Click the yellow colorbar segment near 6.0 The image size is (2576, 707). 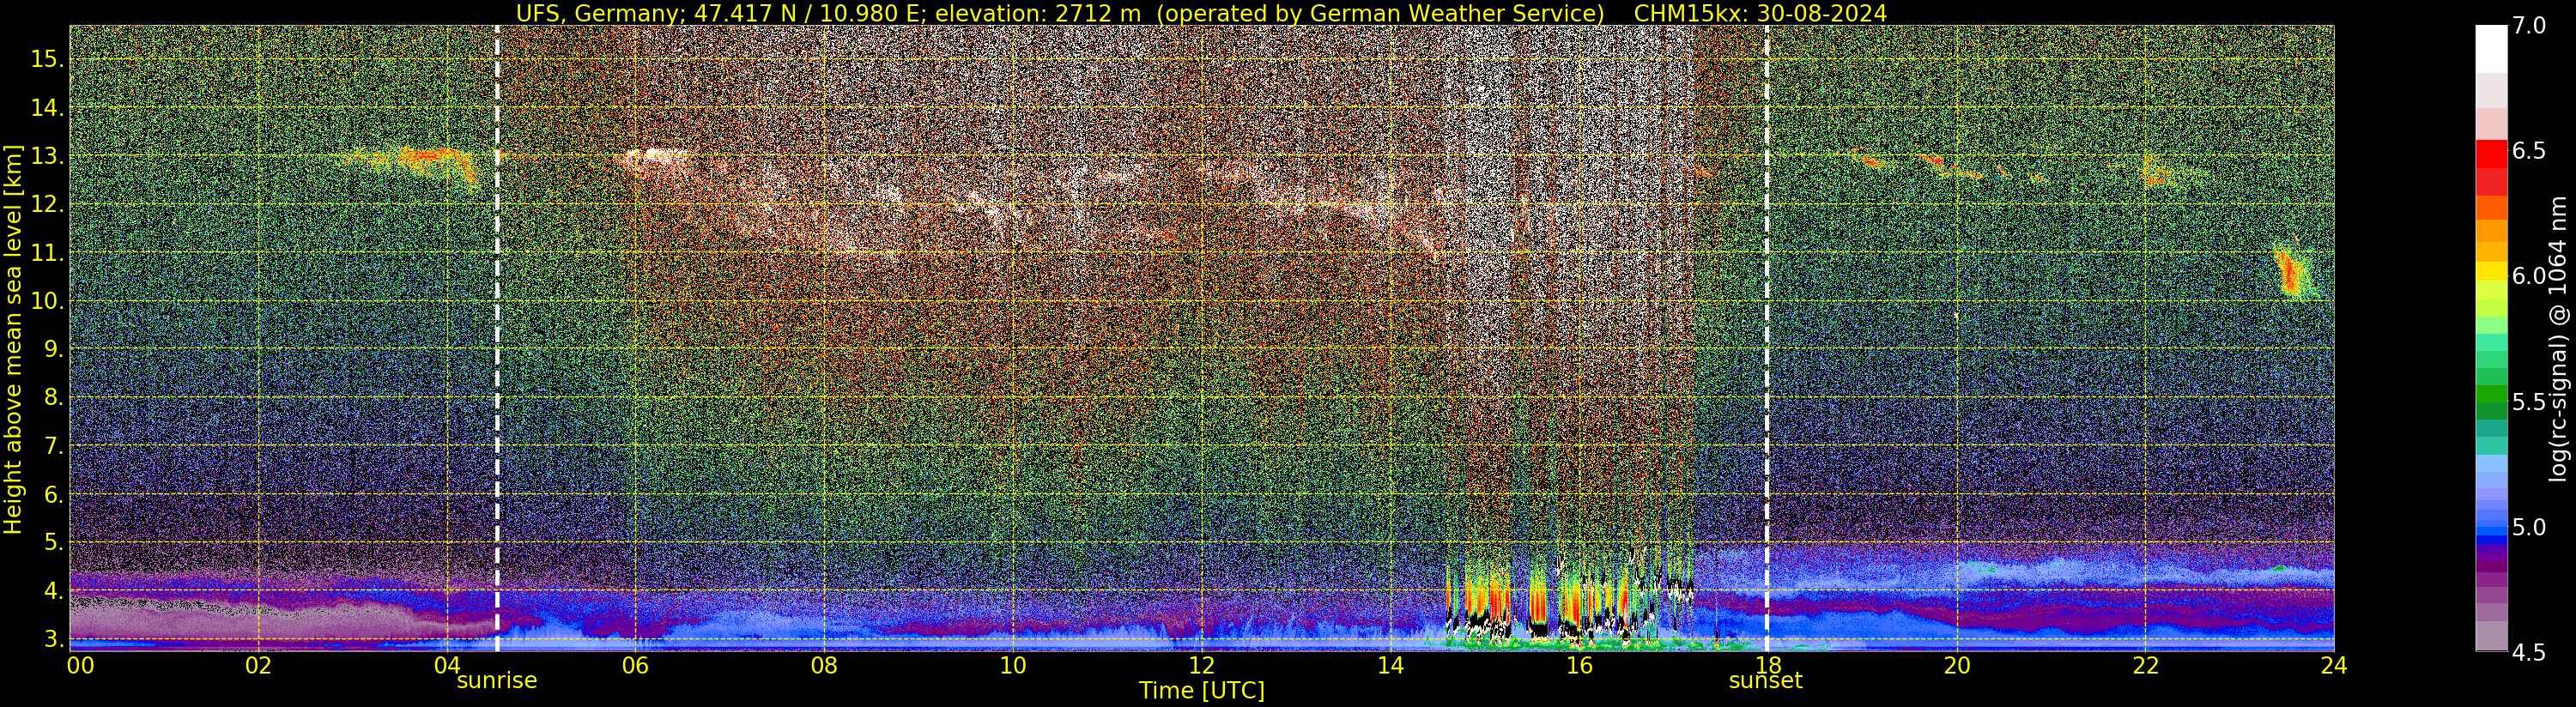2491,271
